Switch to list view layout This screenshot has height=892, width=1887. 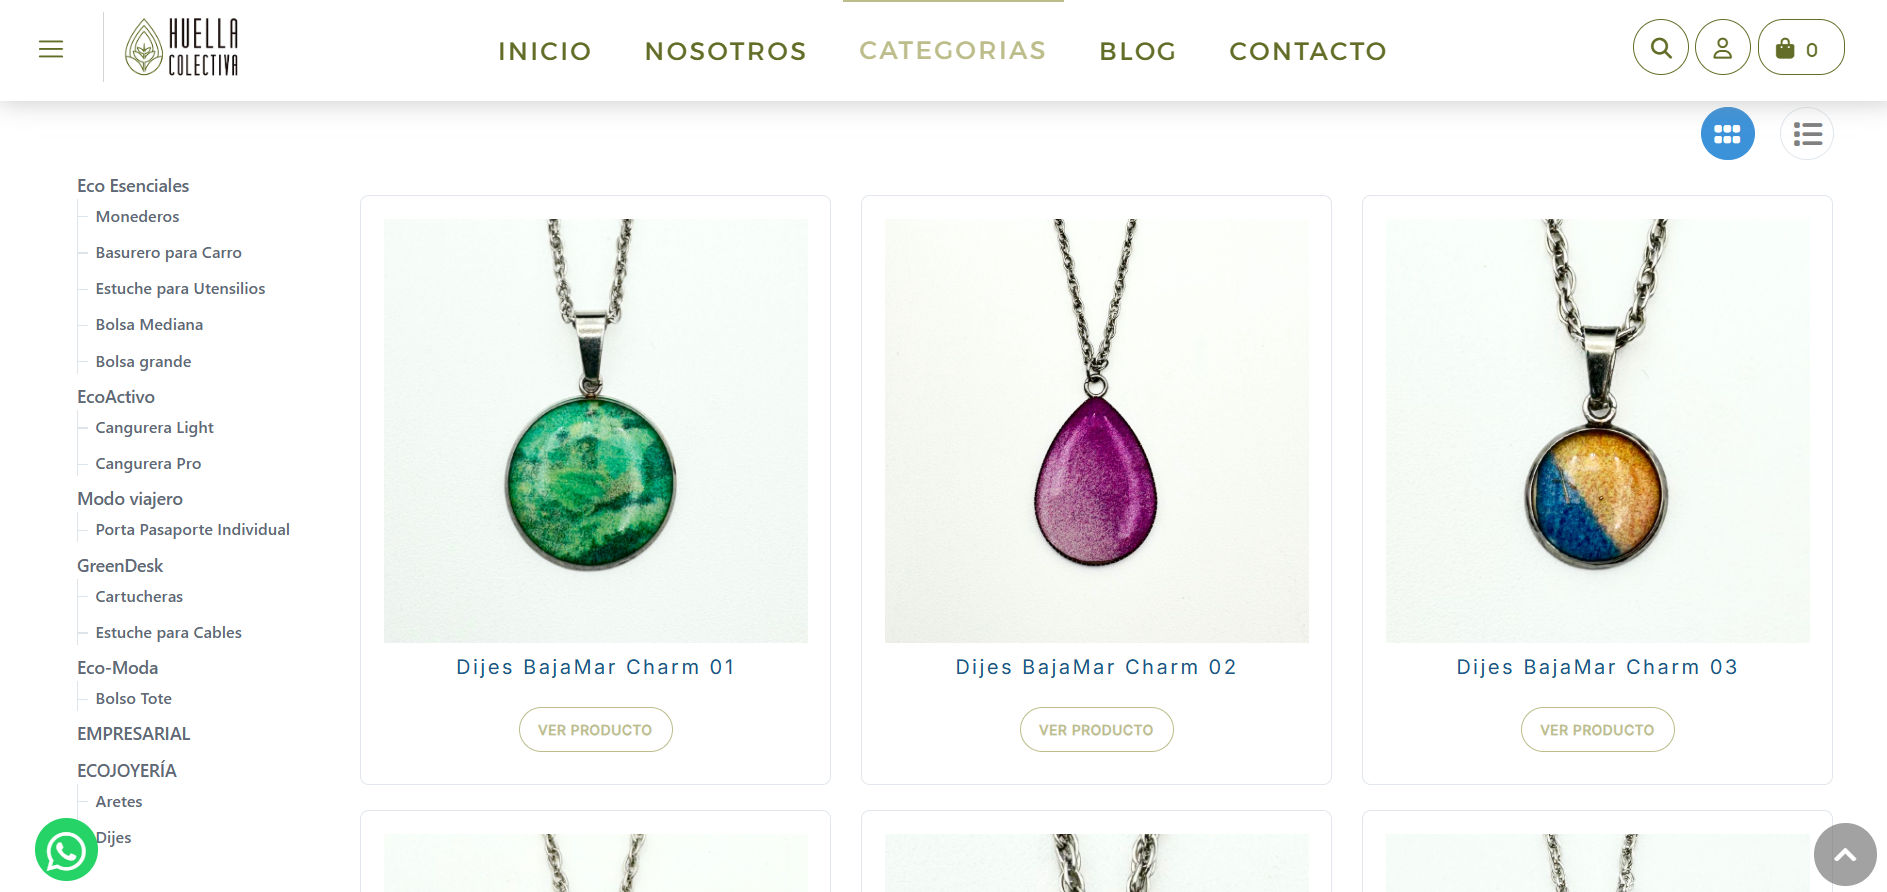[1807, 134]
